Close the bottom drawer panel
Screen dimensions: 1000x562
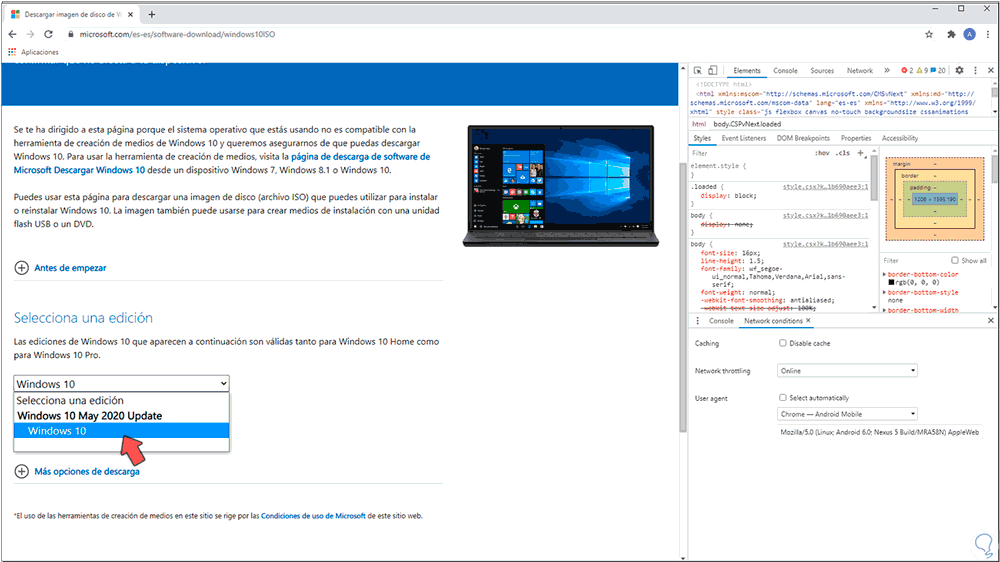990,321
